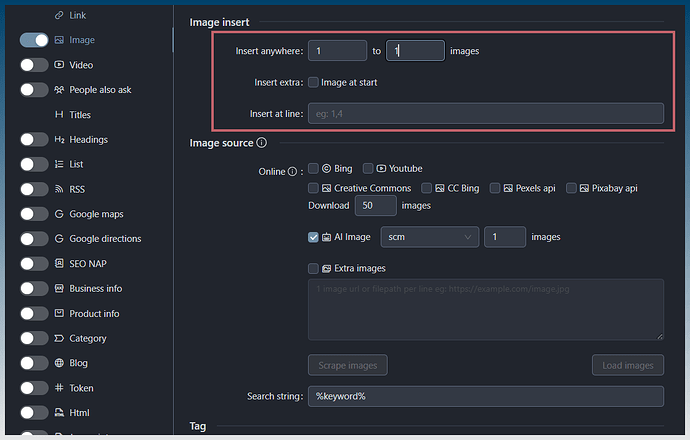The image size is (690, 440).
Task: Click the Online info circle icon
Action: pos(292,172)
